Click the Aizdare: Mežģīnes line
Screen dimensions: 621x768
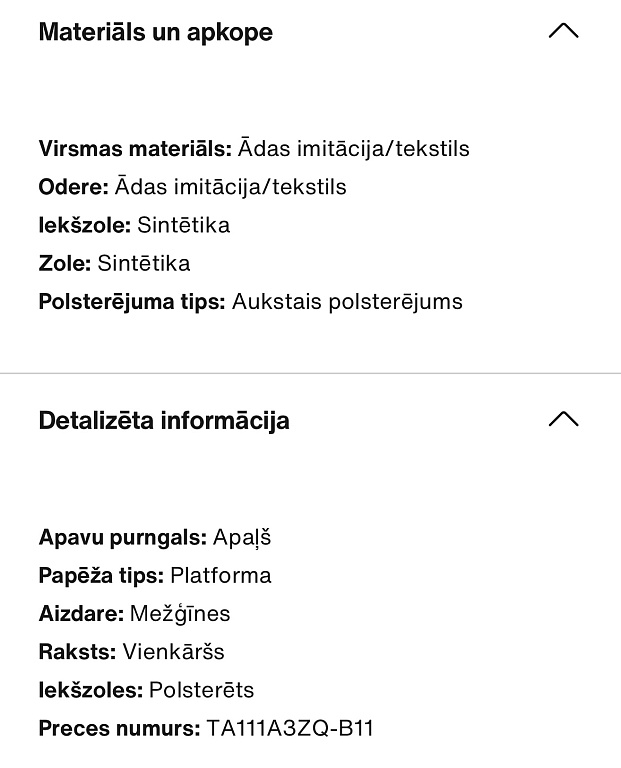point(134,614)
